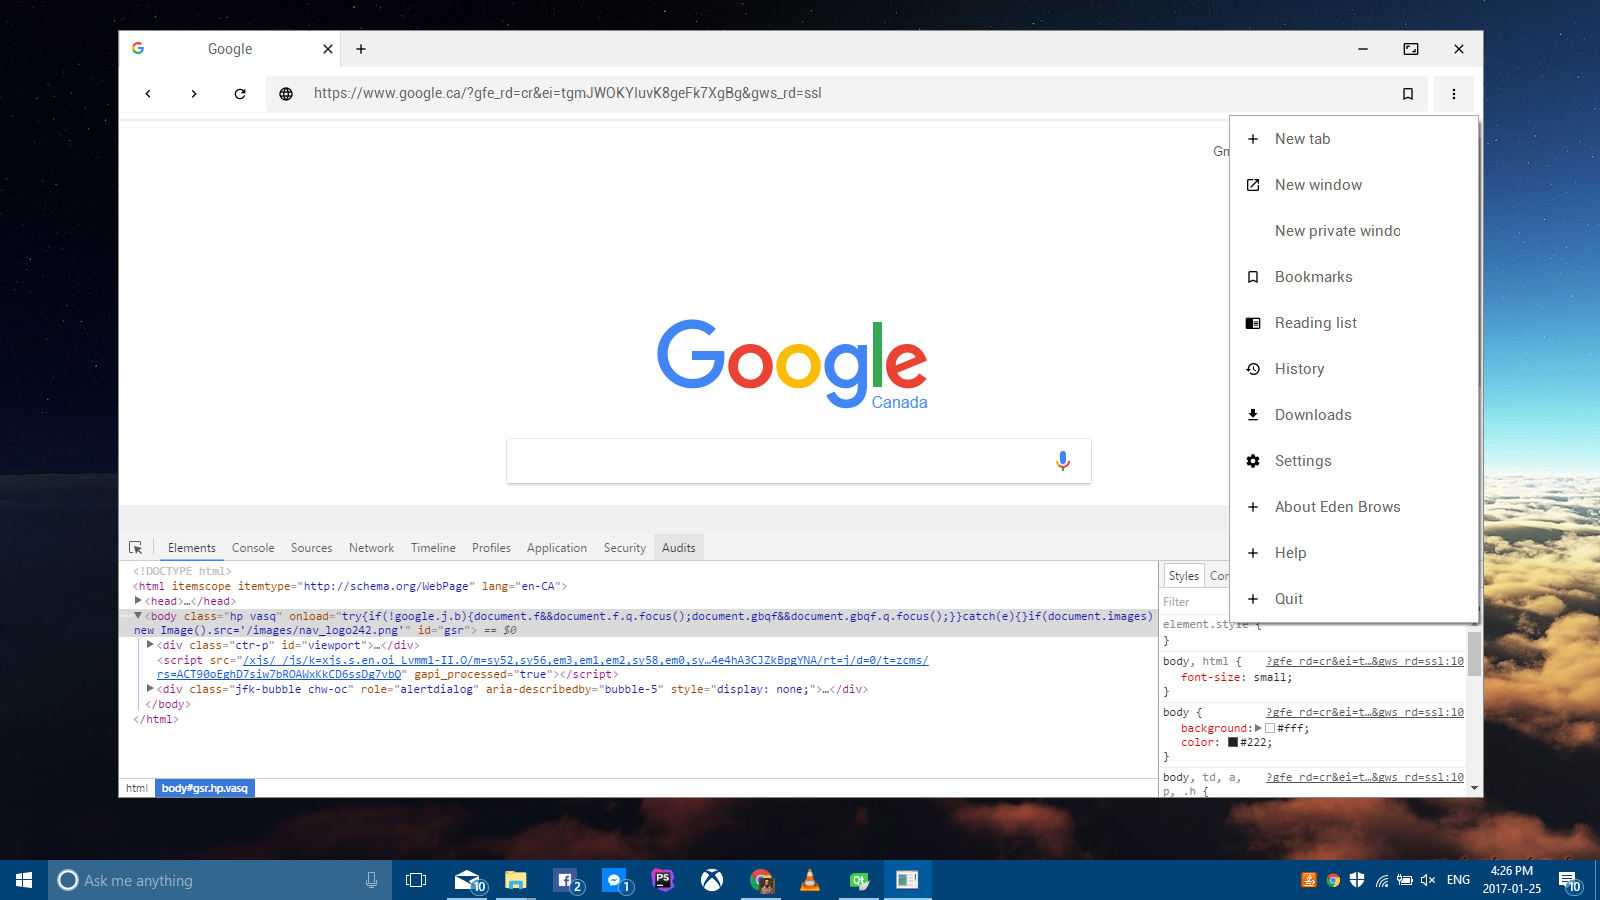Select the Styles sidebar tab
This screenshot has width=1600, height=900.
pyautogui.click(x=1183, y=576)
